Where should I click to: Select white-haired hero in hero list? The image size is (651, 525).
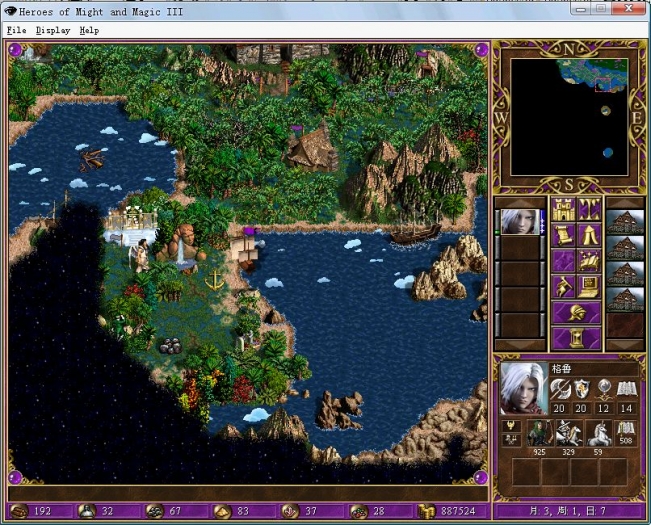520,222
